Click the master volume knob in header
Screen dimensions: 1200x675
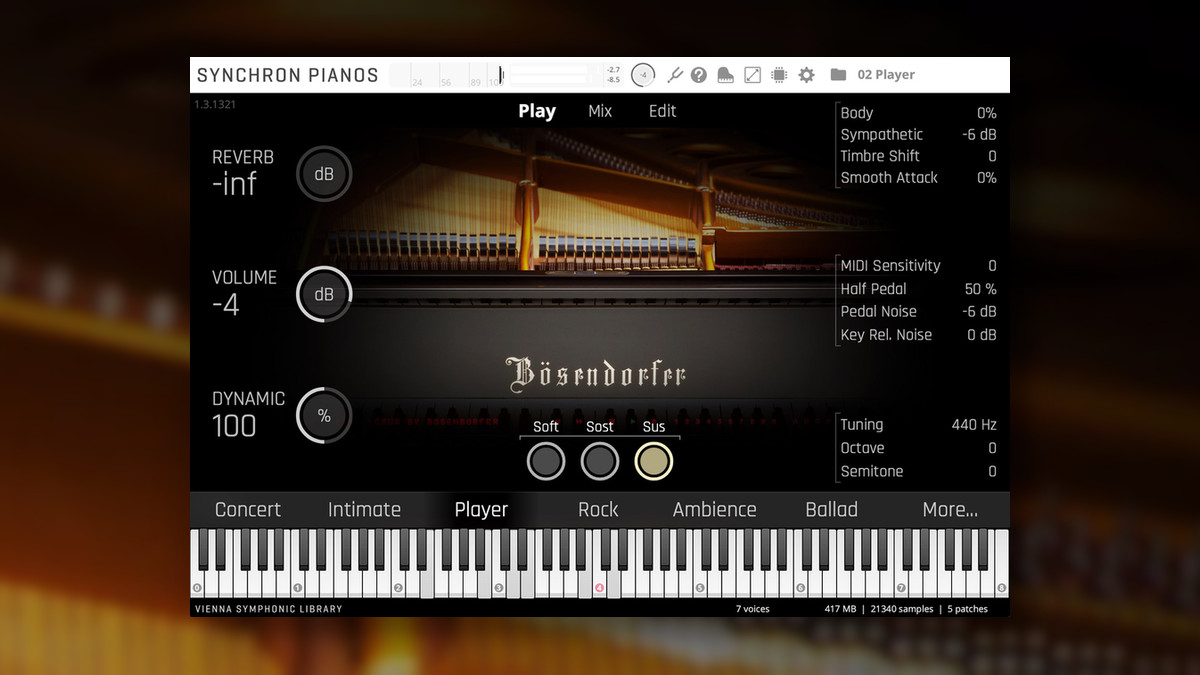[644, 75]
